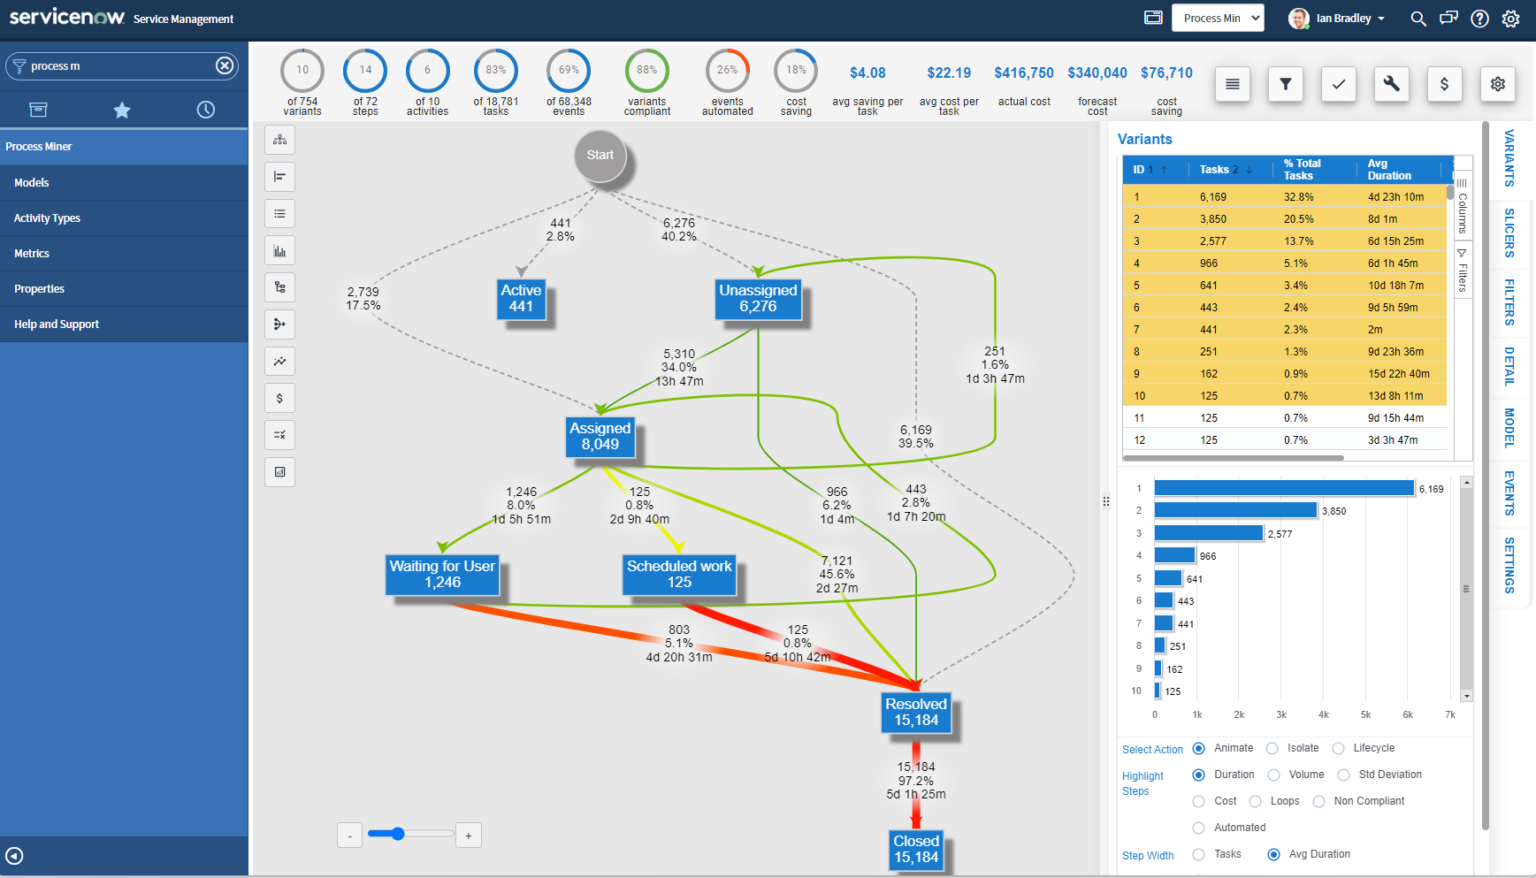This screenshot has width=1536, height=878.
Task: Select the Lifecycle radio option
Action: [1338, 748]
